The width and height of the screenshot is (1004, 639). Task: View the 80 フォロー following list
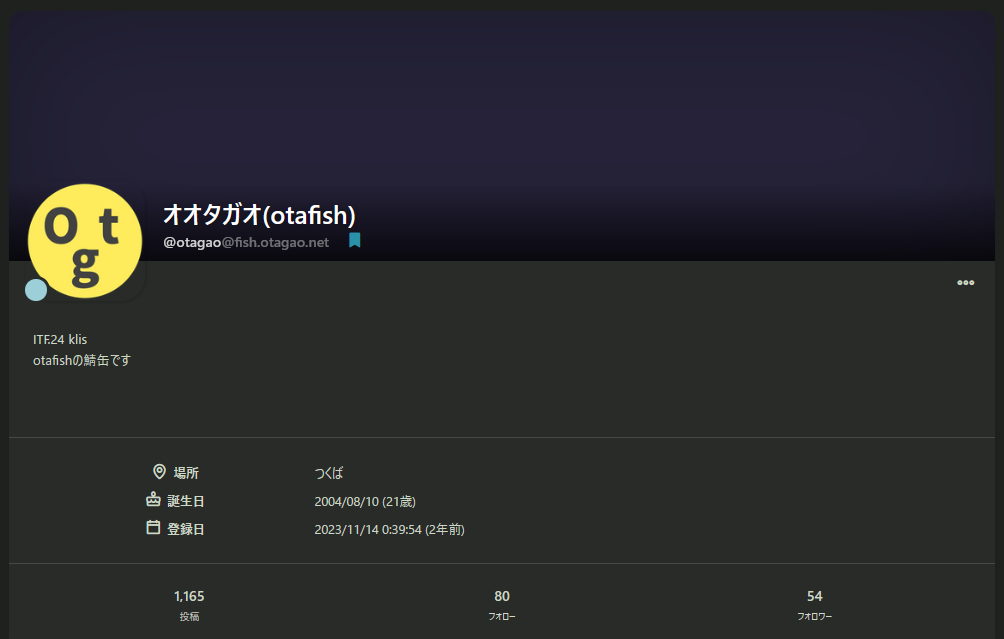(501, 603)
